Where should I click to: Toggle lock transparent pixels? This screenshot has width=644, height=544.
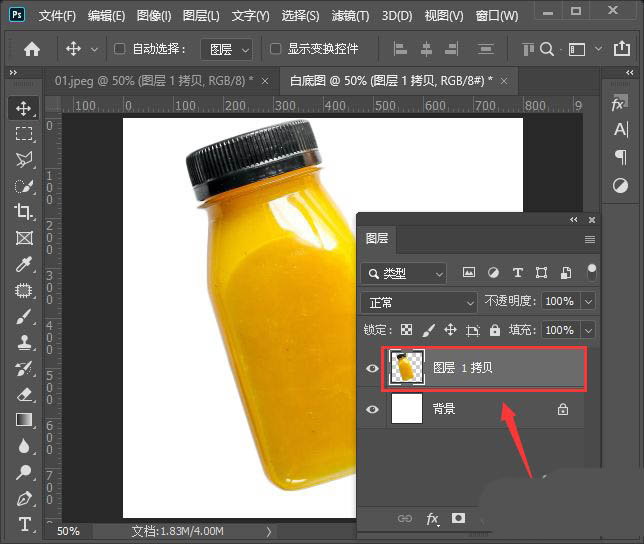[x=406, y=329]
